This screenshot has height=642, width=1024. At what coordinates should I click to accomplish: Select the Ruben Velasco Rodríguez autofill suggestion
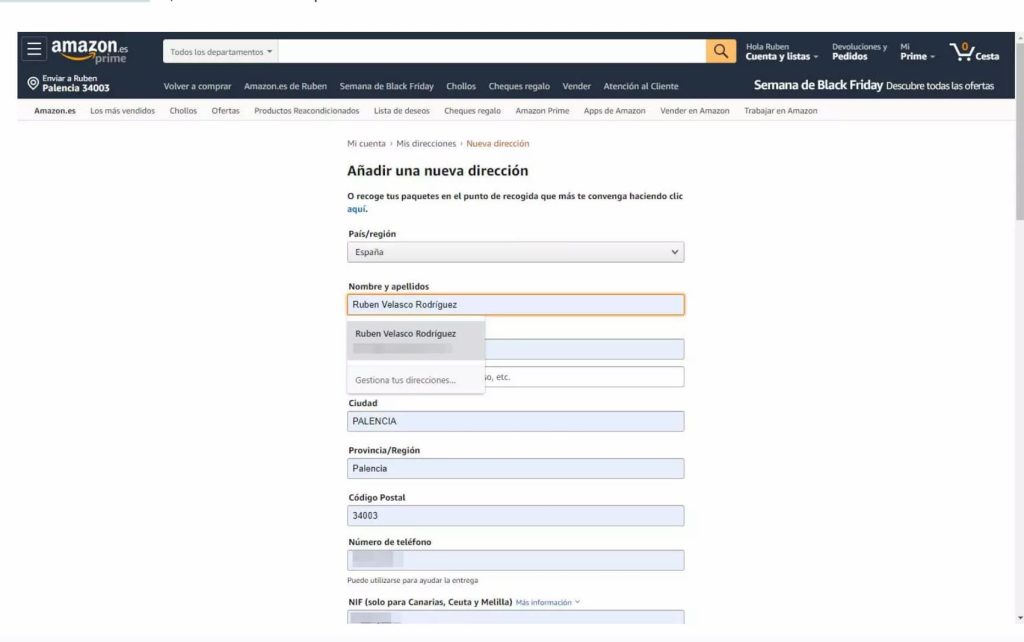(416, 340)
